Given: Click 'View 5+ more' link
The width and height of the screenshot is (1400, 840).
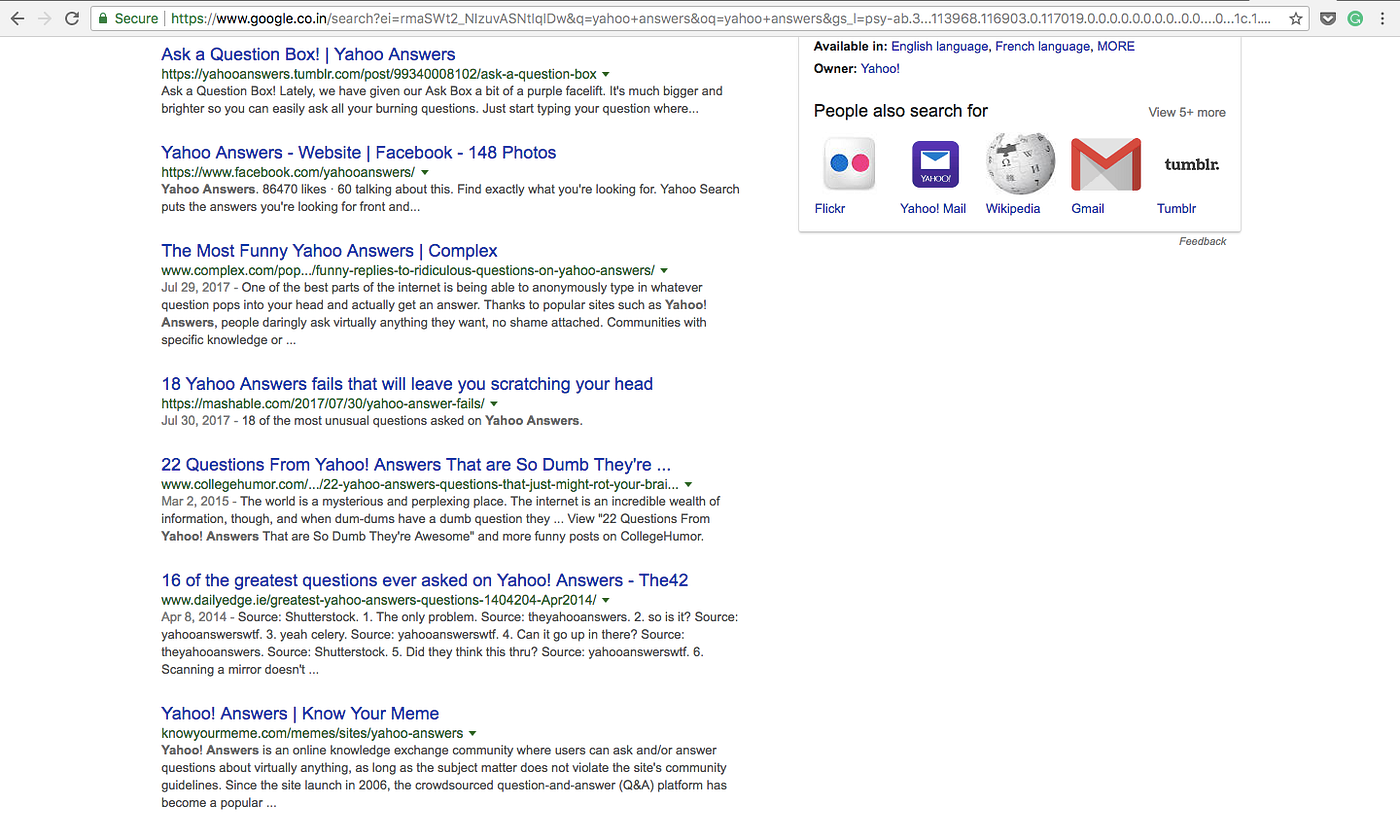Looking at the screenshot, I should (x=1187, y=112).
